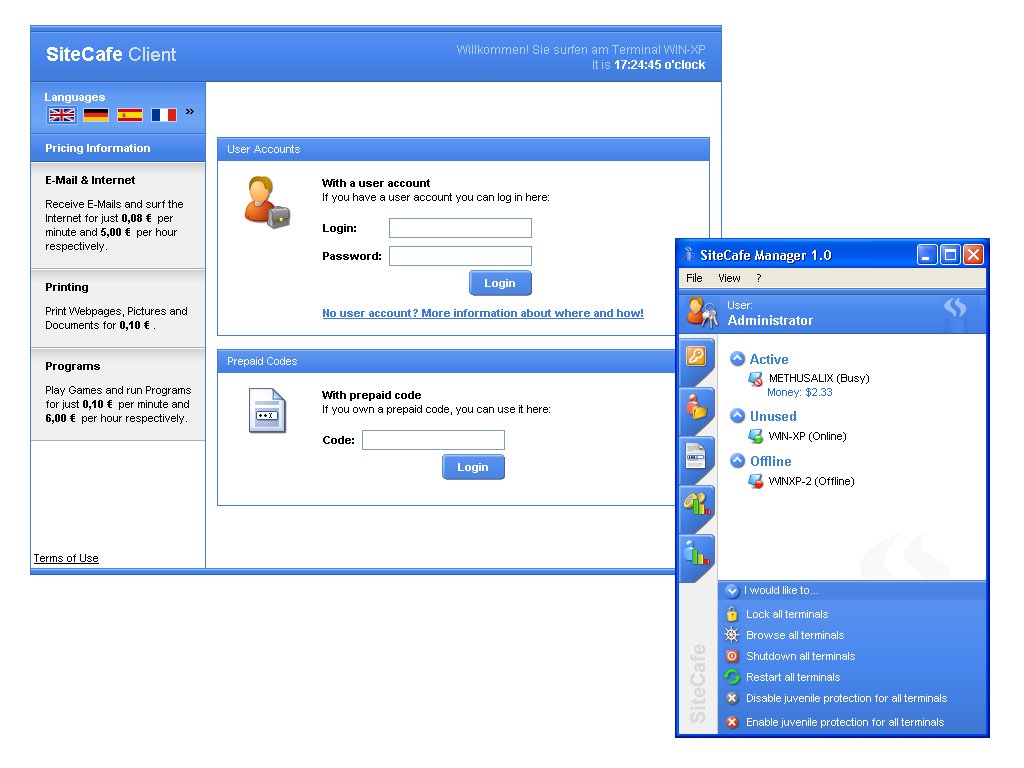This screenshot has height=768, width=1024.
Task: Click 'Lock all terminals' action
Action: [x=787, y=615]
